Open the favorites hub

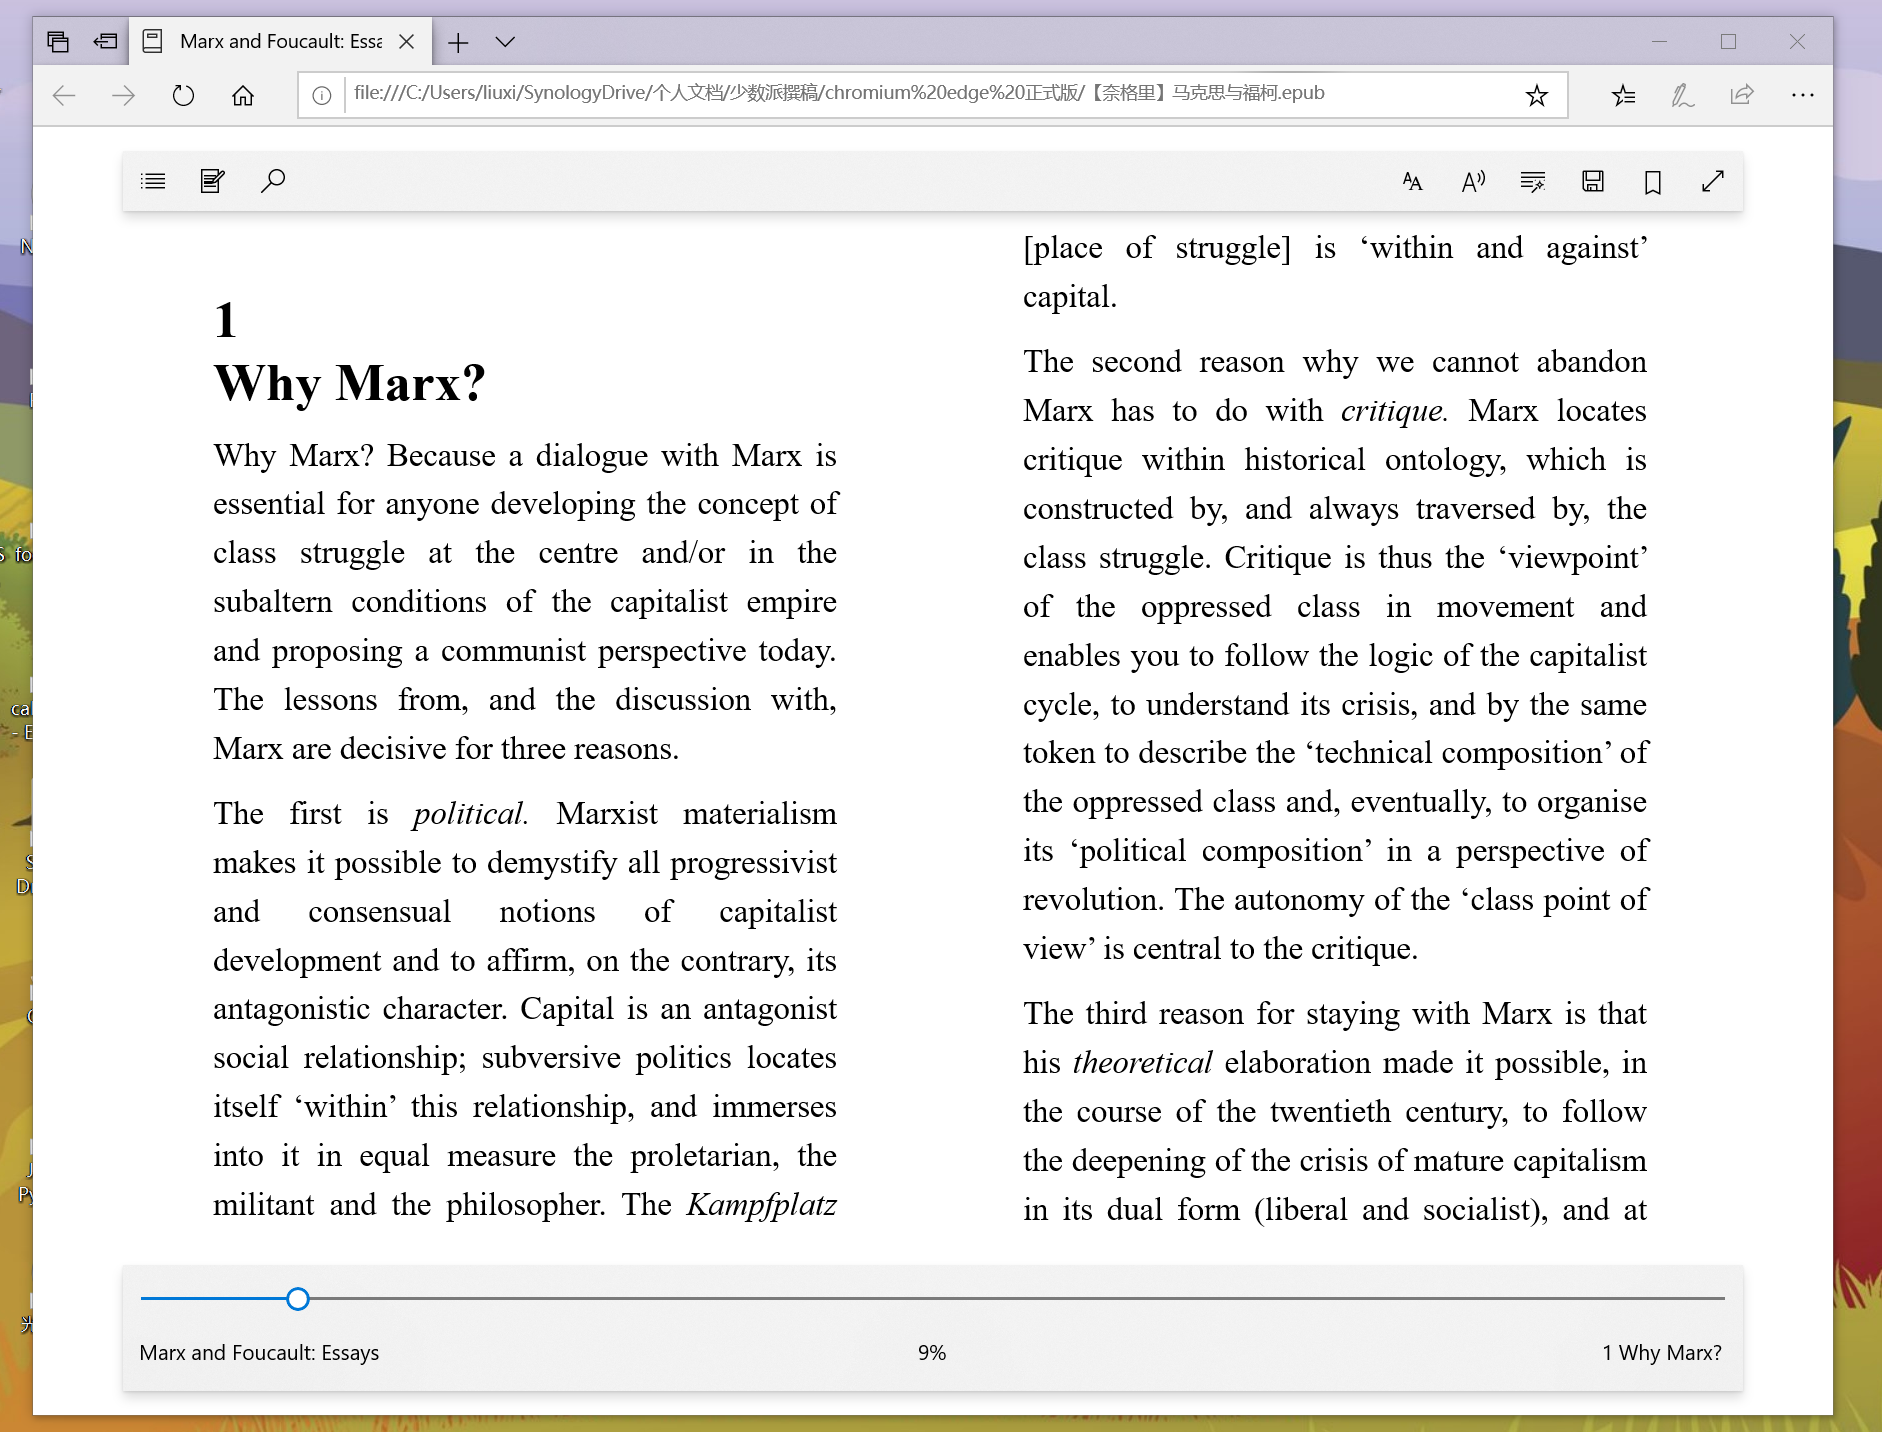coord(1624,95)
